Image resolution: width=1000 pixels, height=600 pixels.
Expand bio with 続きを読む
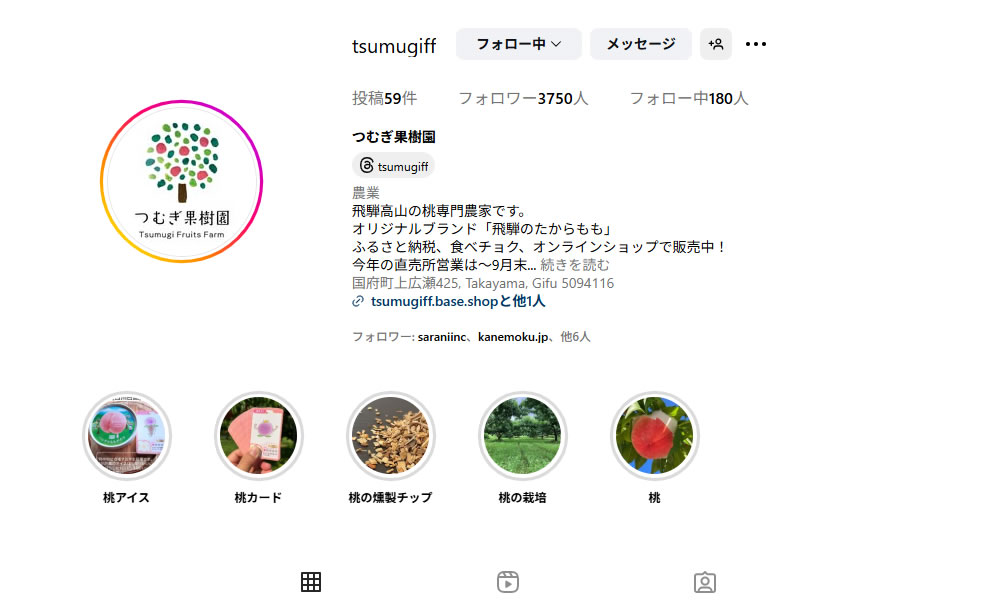[575, 265]
